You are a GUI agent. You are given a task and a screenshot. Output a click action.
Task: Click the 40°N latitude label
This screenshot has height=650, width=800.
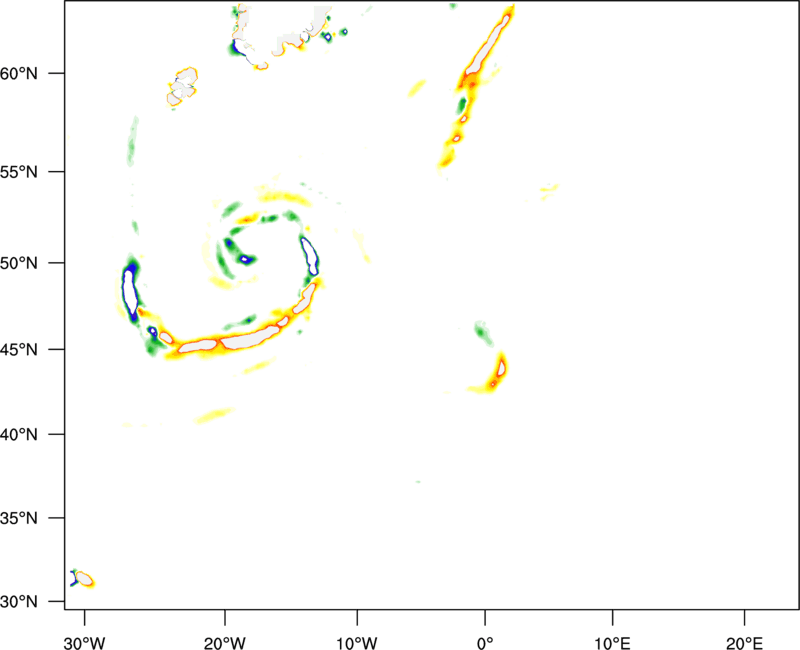19,435
